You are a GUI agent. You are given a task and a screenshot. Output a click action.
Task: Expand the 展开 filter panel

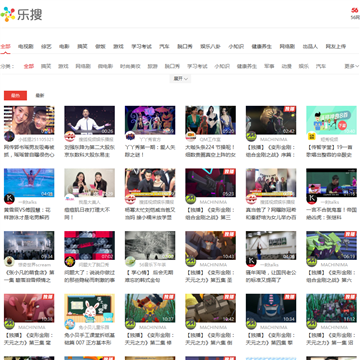(x=180, y=79)
